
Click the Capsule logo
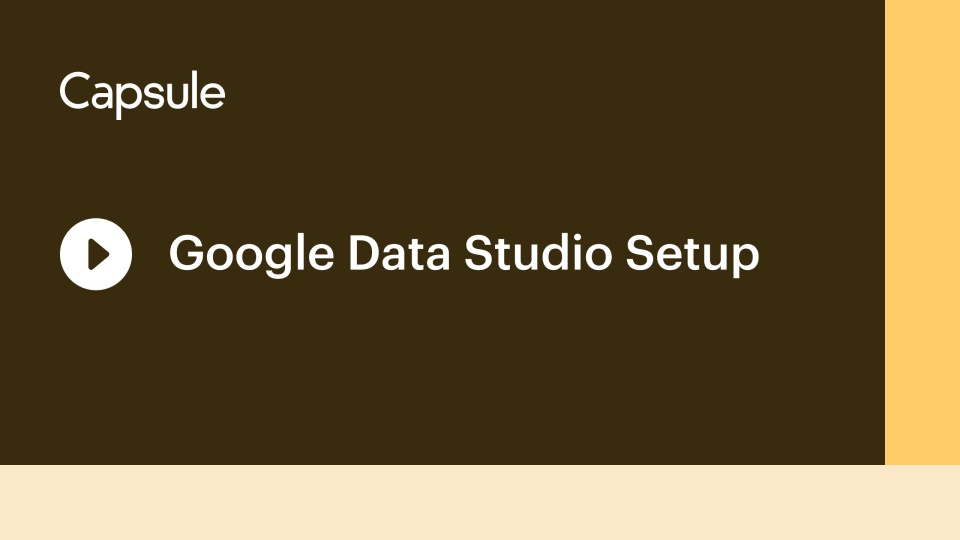(x=142, y=94)
